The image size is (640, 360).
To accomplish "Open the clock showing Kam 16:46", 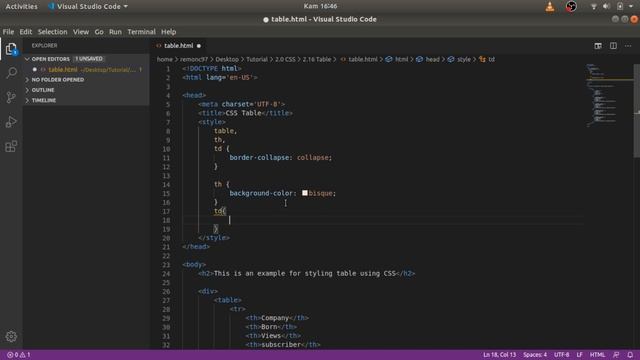I will coord(320,6).
